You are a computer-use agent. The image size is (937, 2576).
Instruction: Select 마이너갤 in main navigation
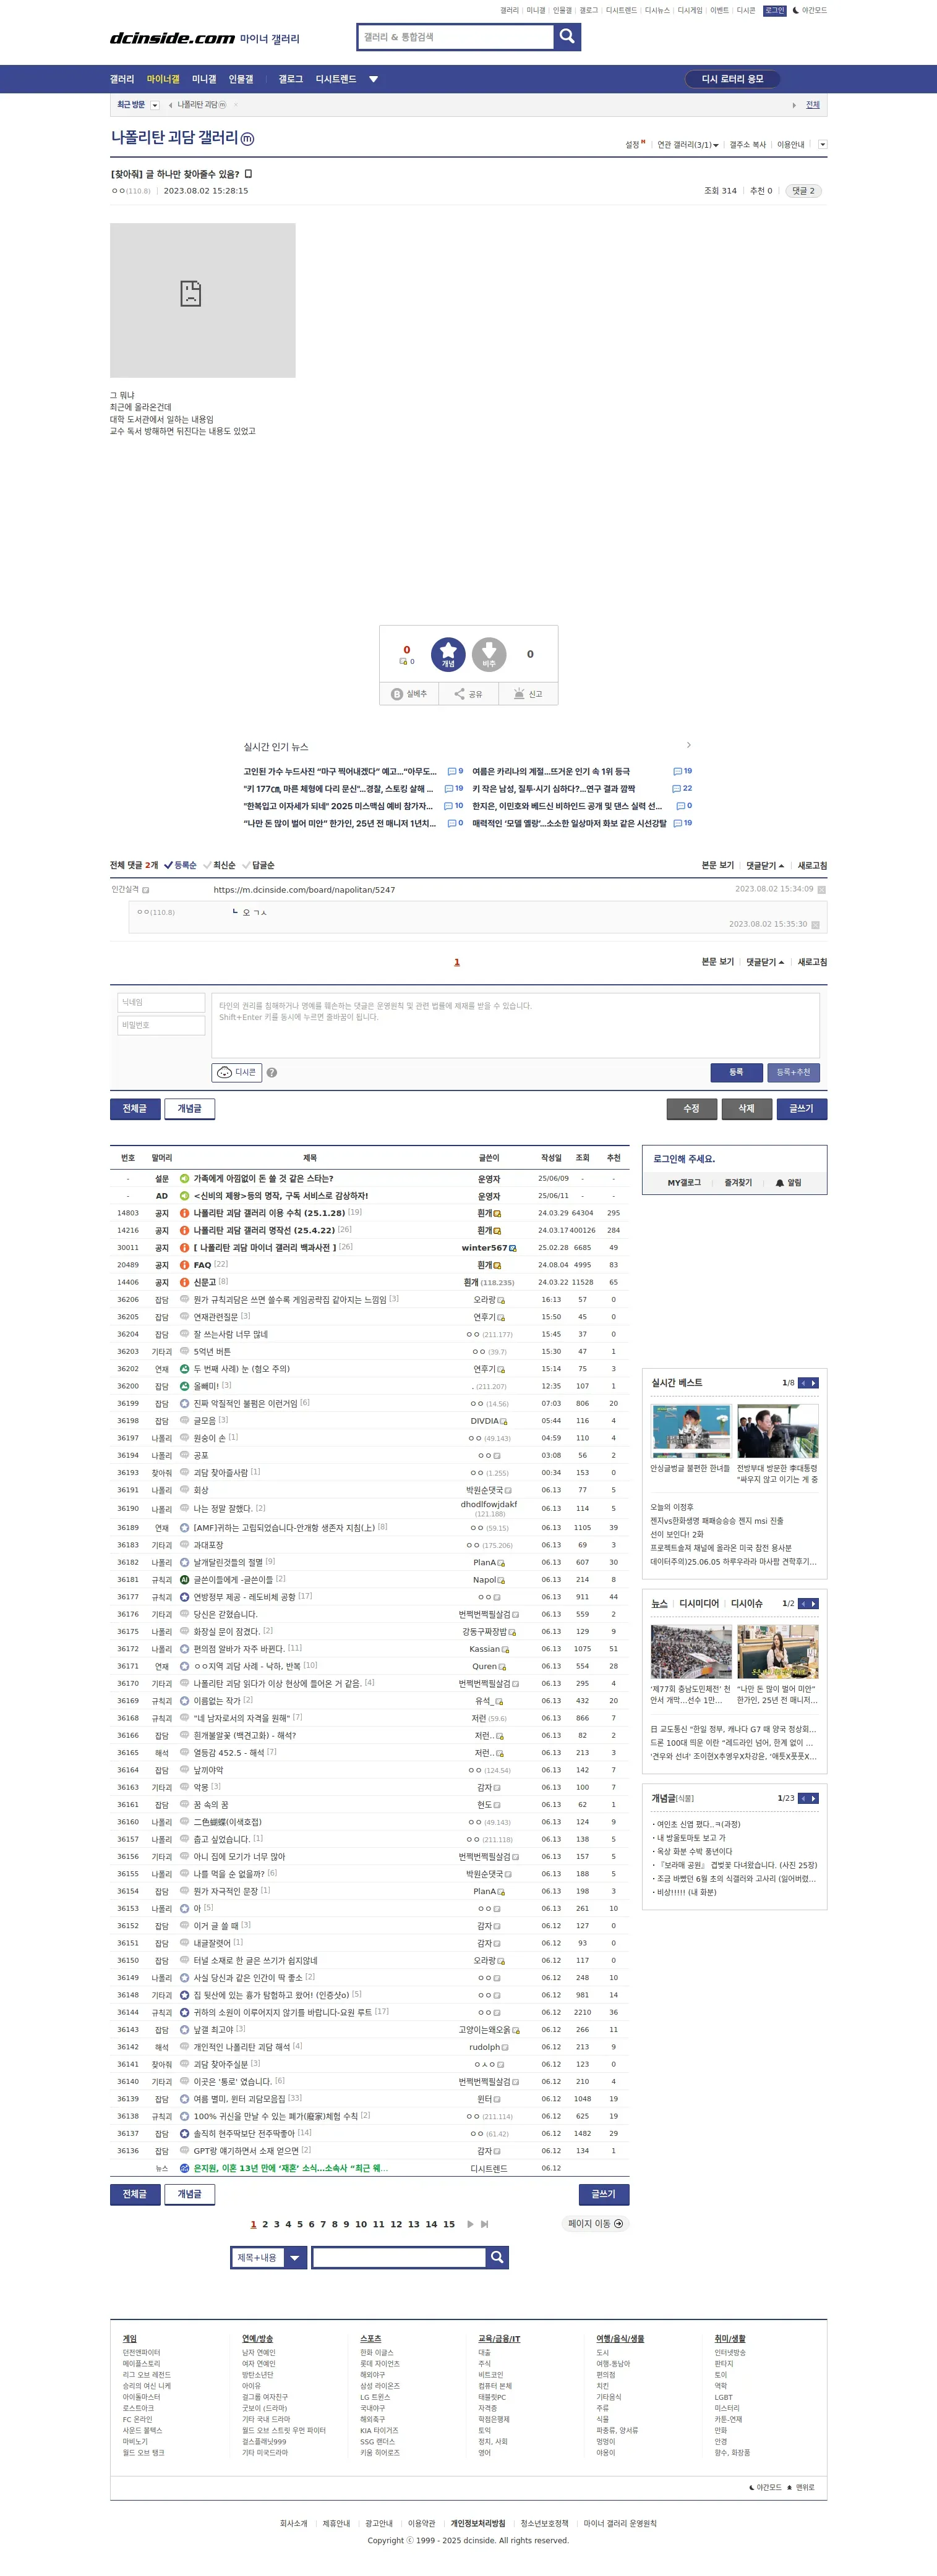163,79
